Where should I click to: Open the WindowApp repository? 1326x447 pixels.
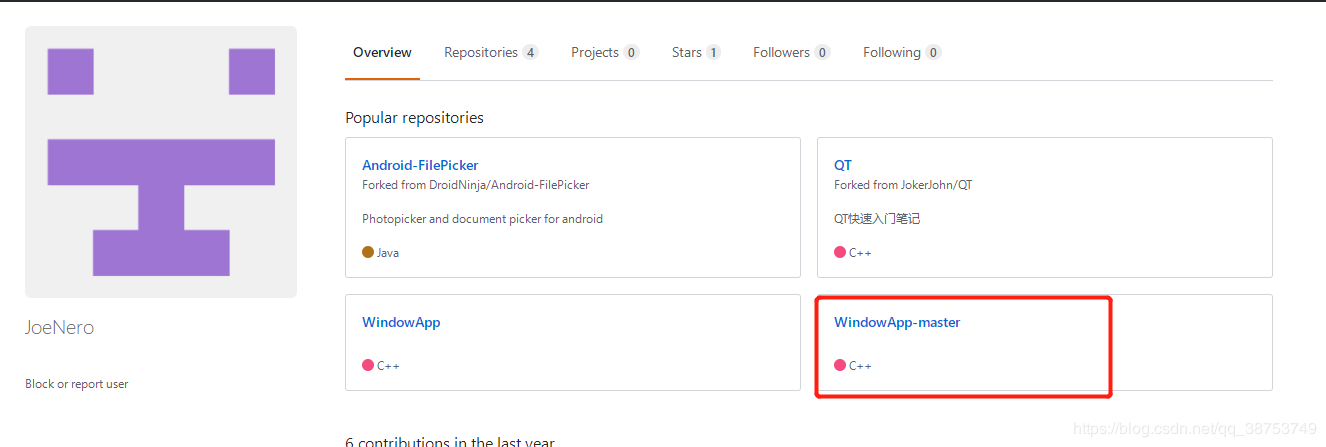coord(401,322)
